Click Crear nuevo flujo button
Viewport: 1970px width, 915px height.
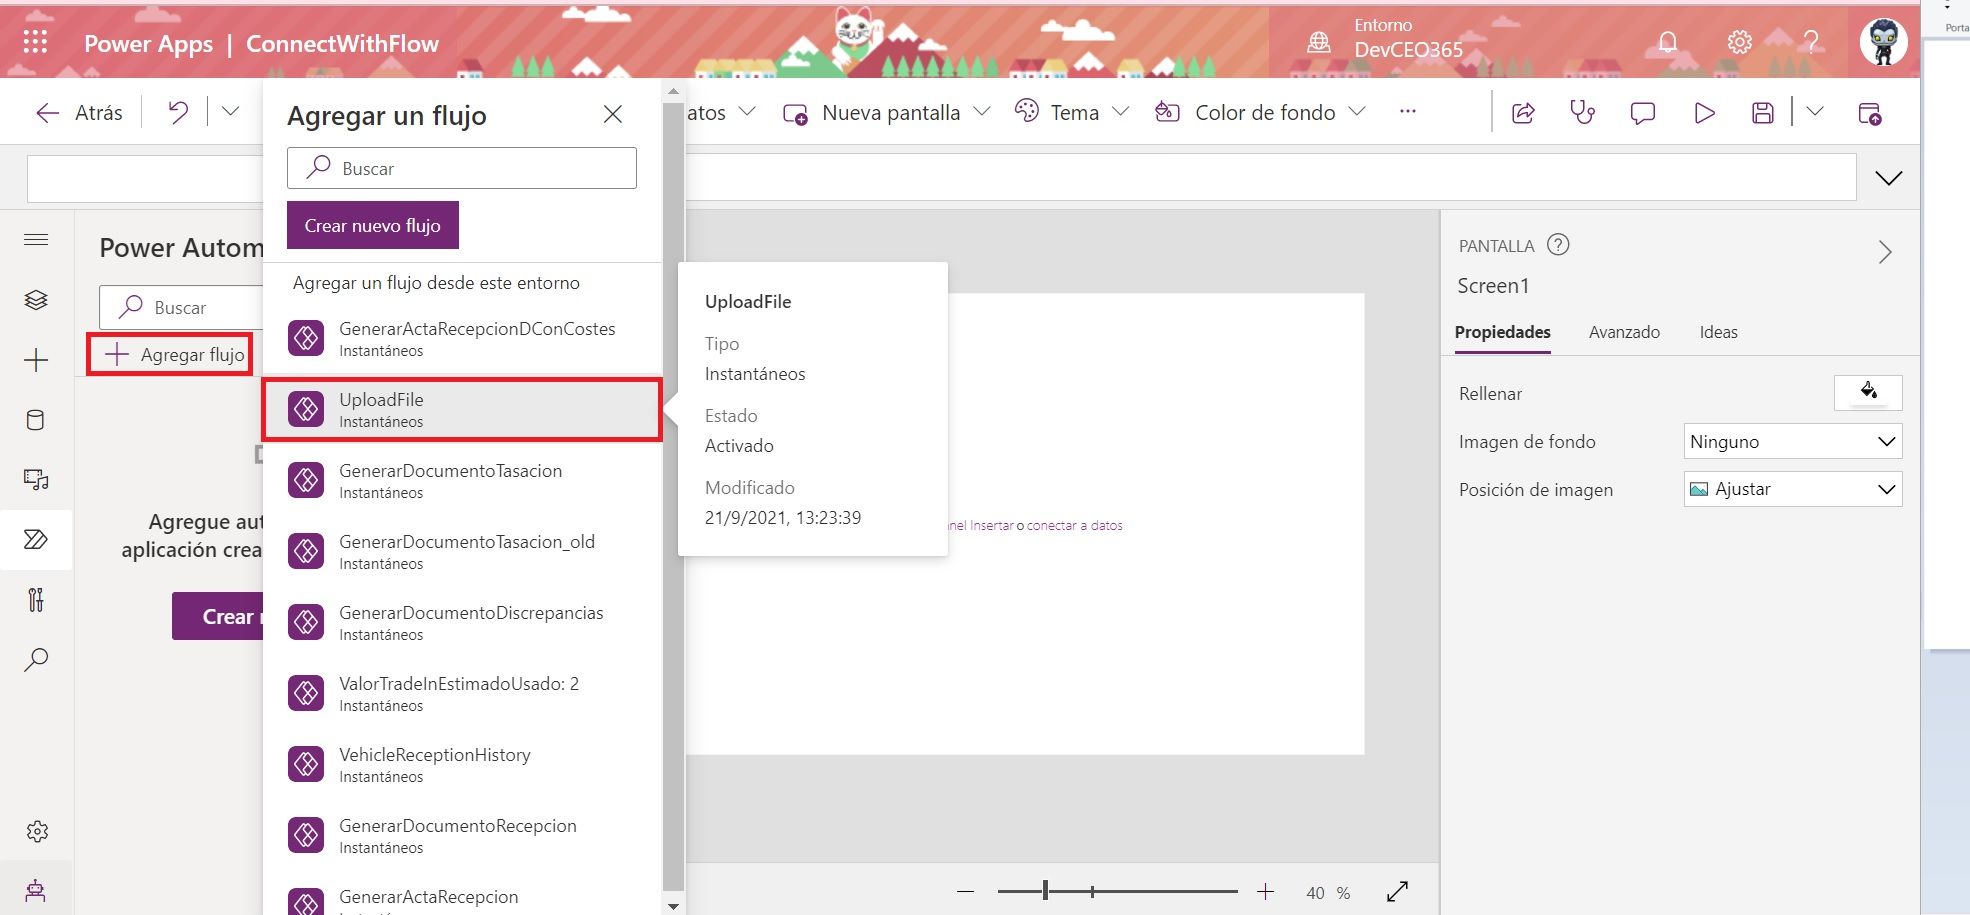coord(373,225)
